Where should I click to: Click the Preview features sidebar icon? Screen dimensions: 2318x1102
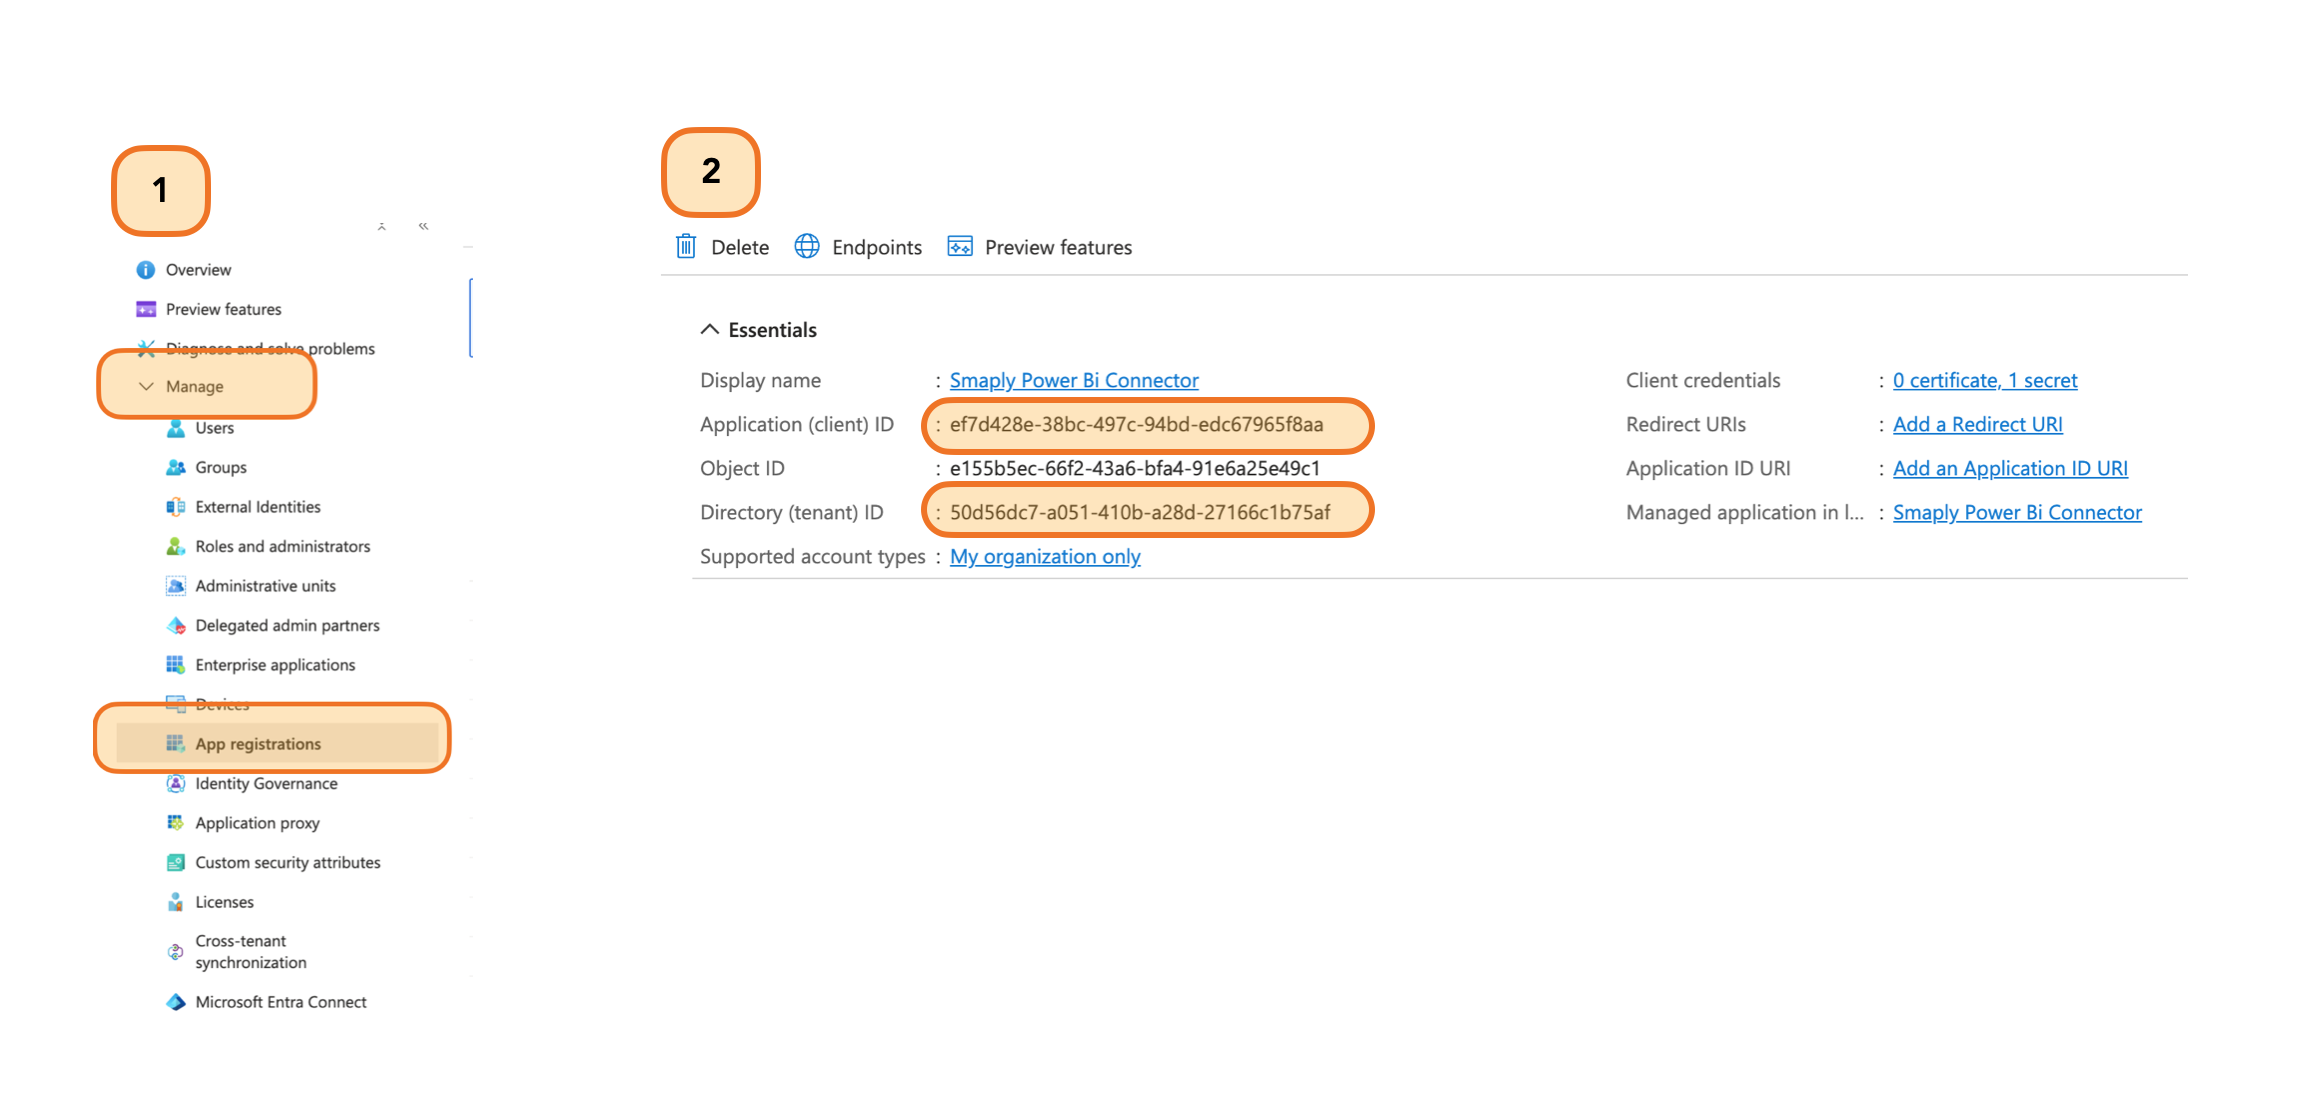(x=146, y=309)
